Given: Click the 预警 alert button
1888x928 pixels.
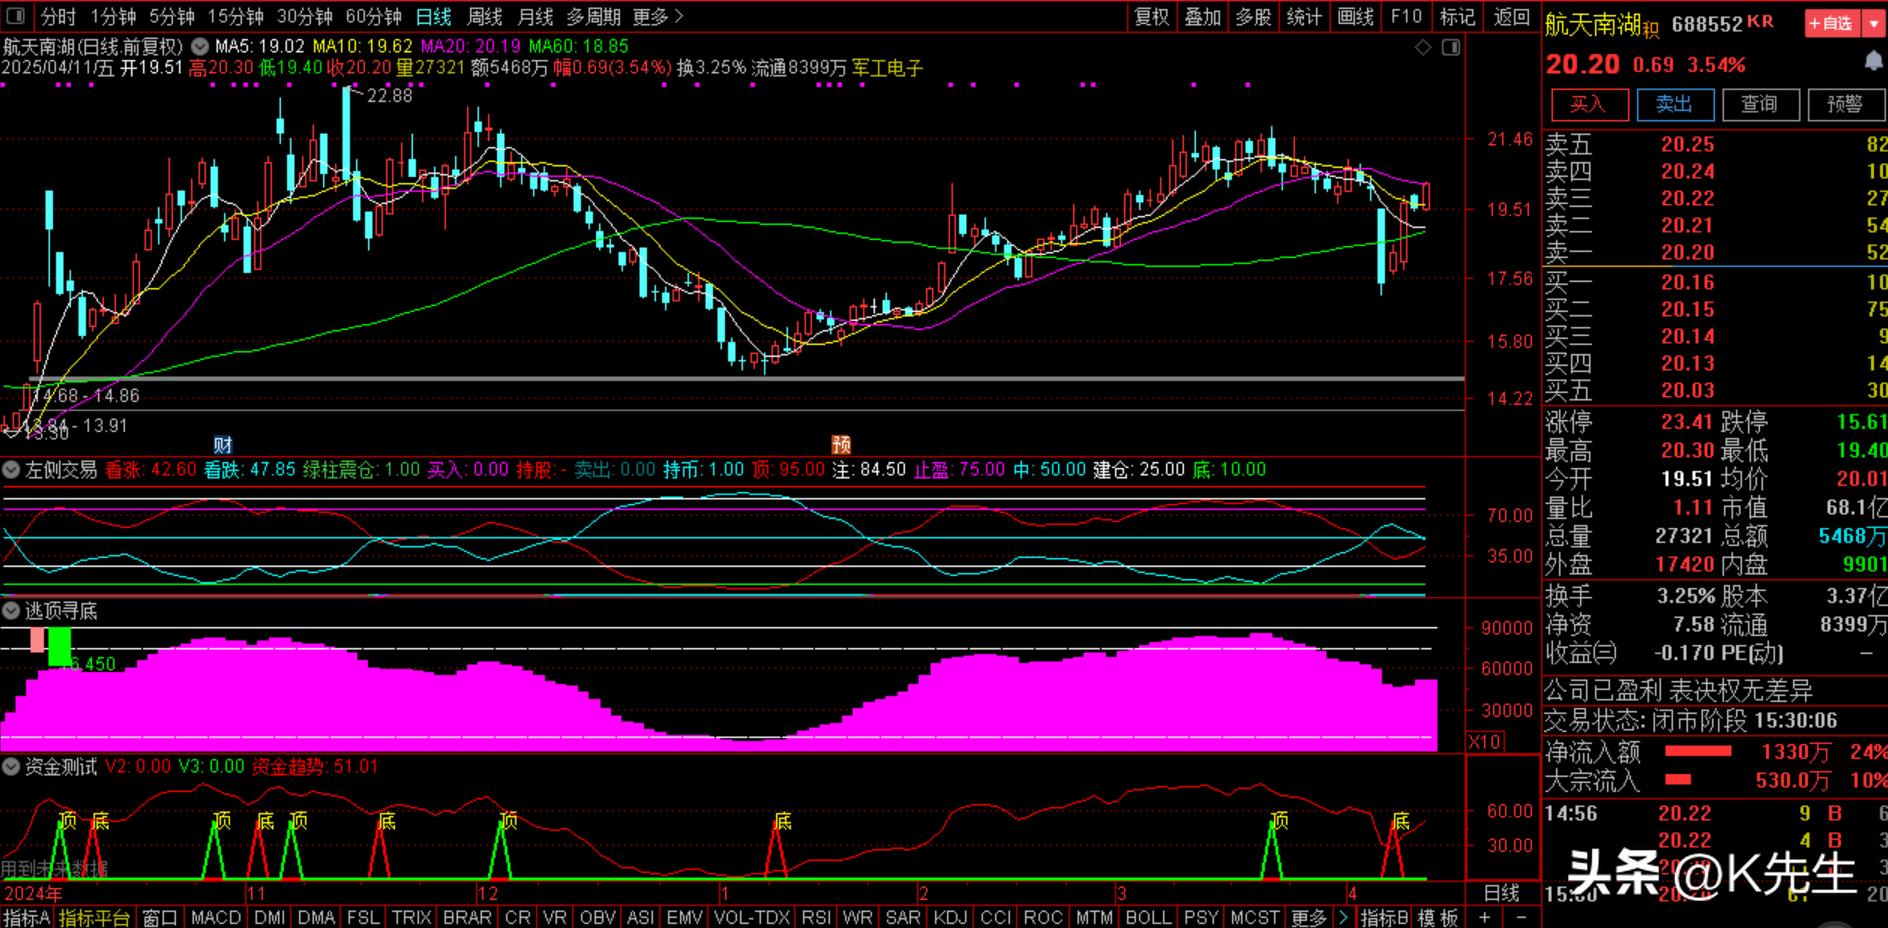Looking at the screenshot, I should 1846,104.
